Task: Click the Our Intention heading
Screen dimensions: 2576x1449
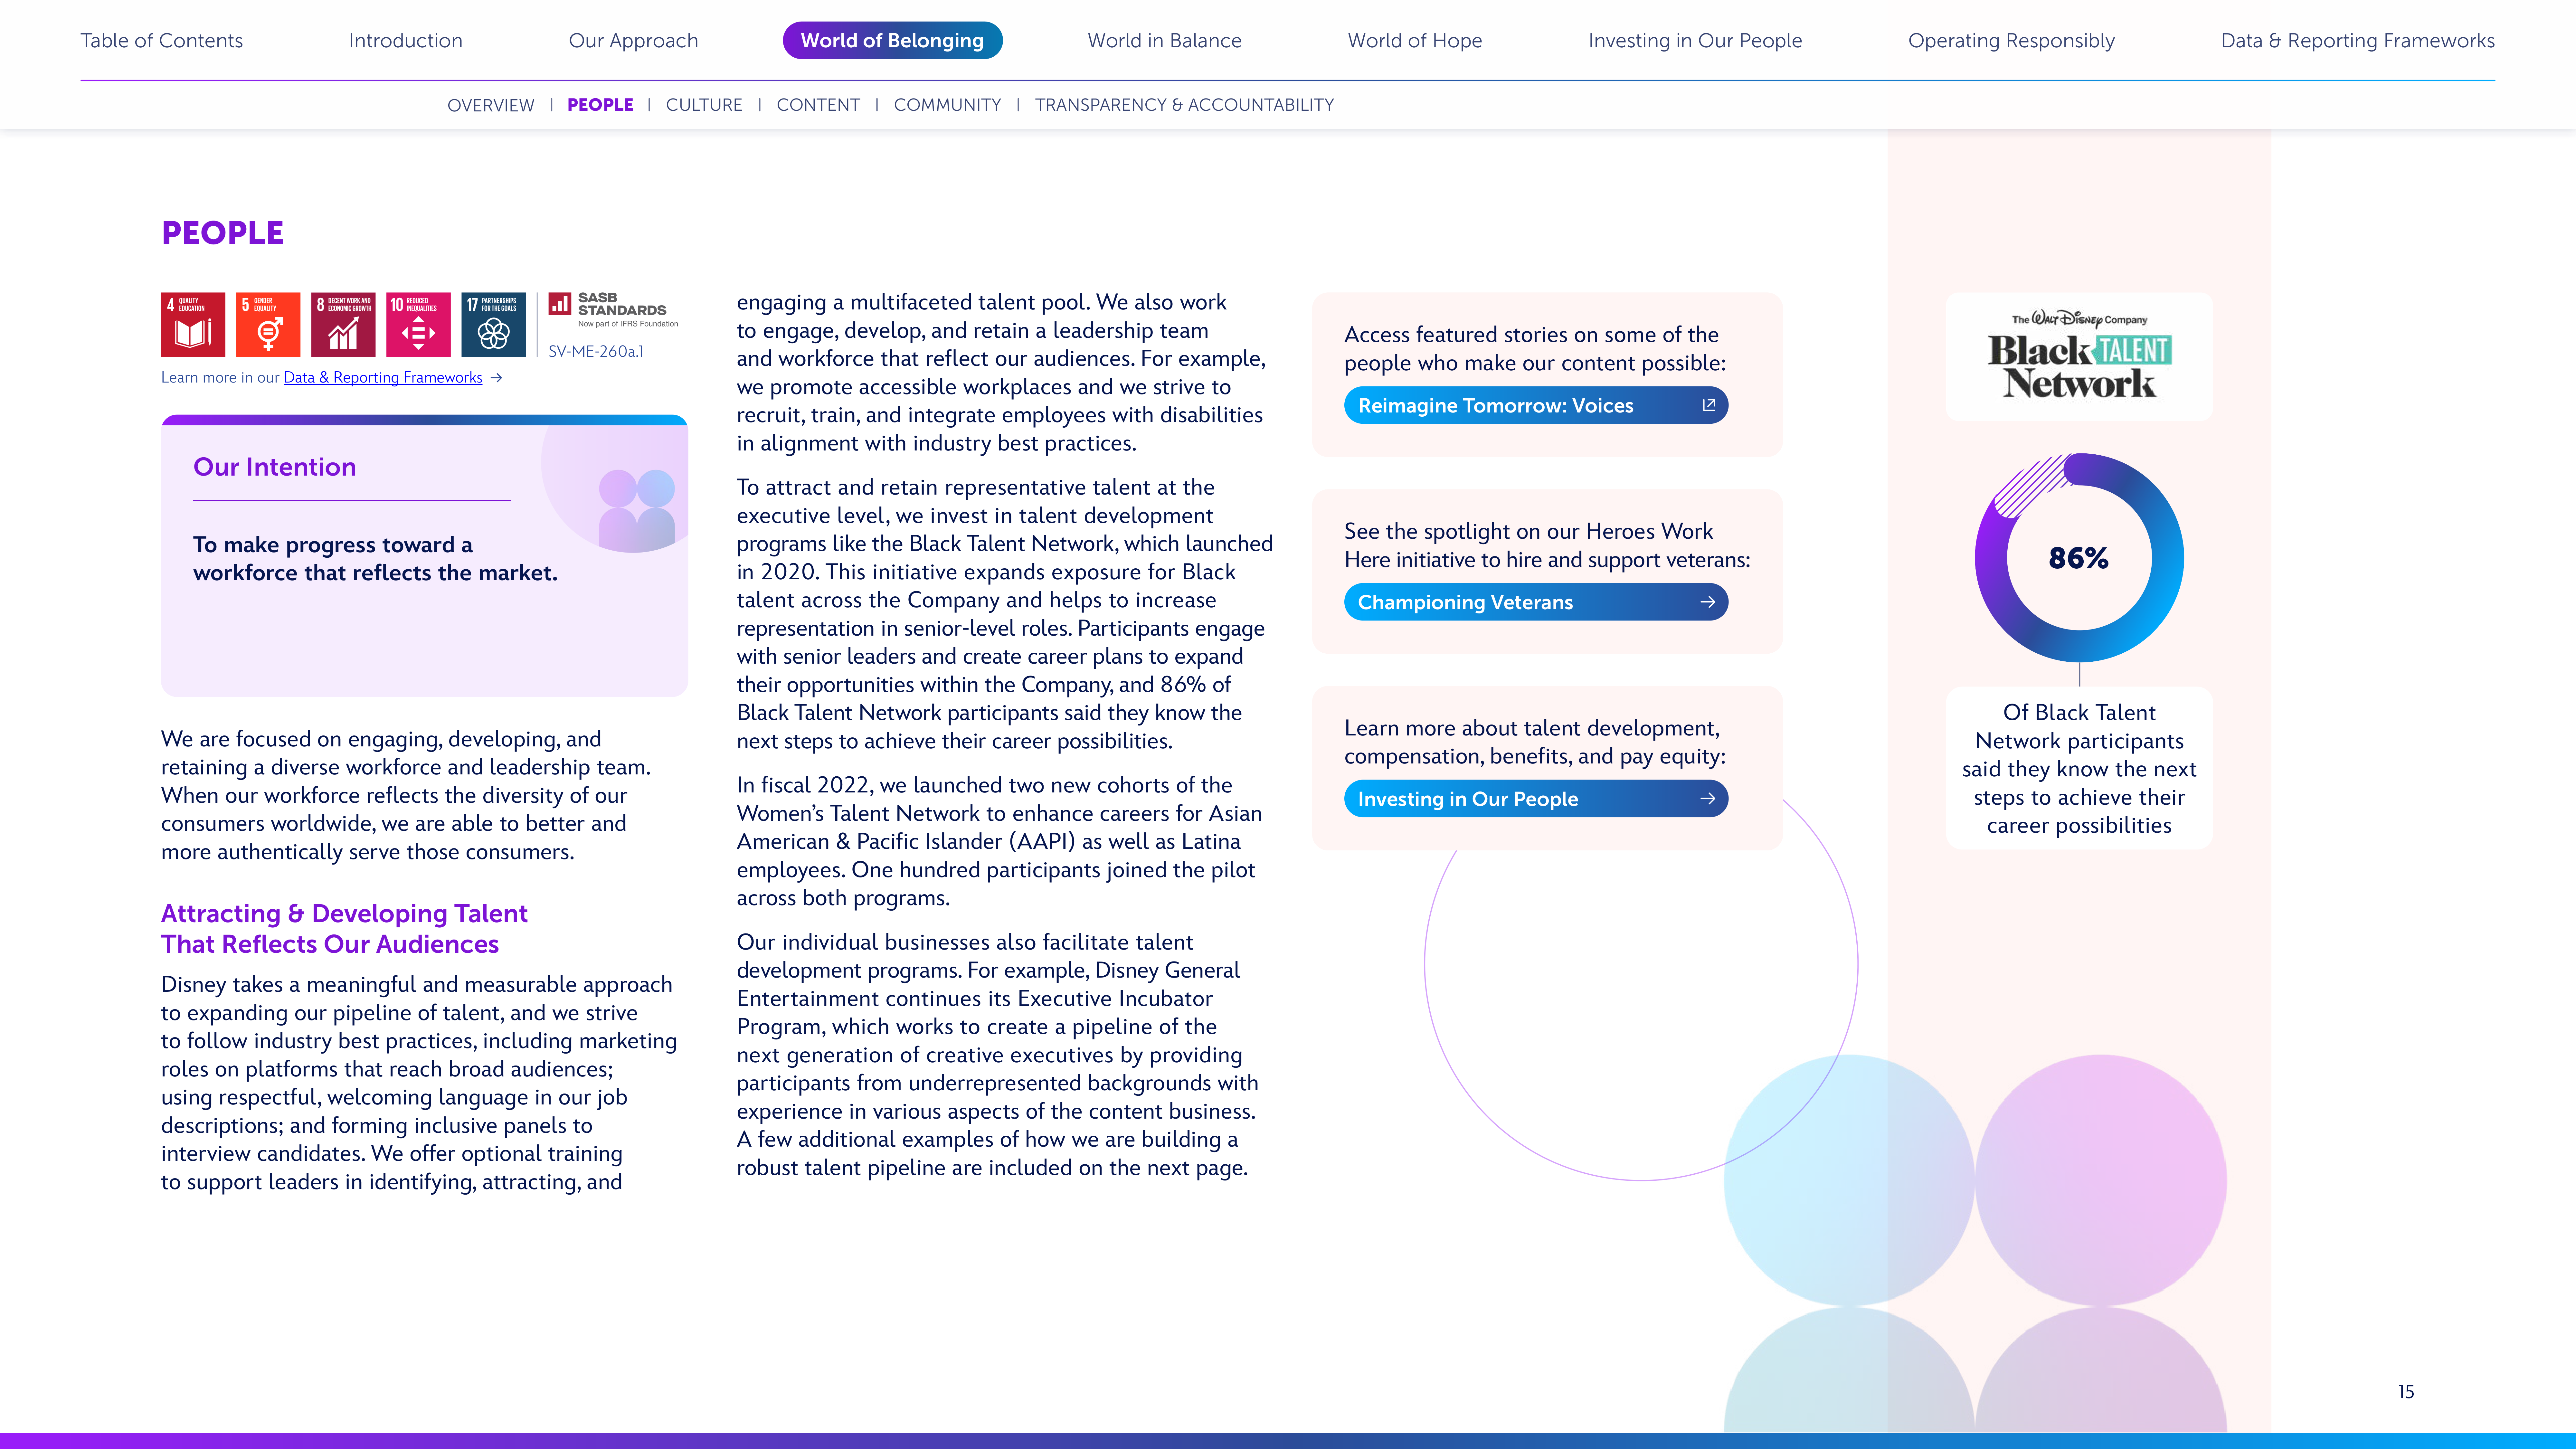Action: pos(275,467)
